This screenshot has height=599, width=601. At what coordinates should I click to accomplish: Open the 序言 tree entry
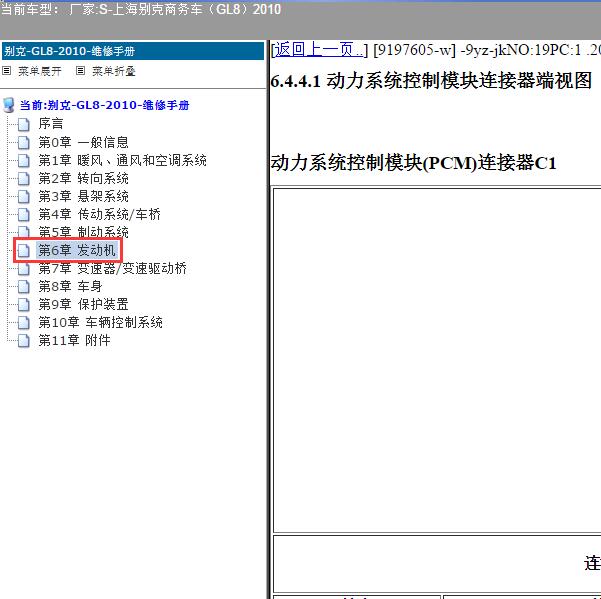(51, 124)
